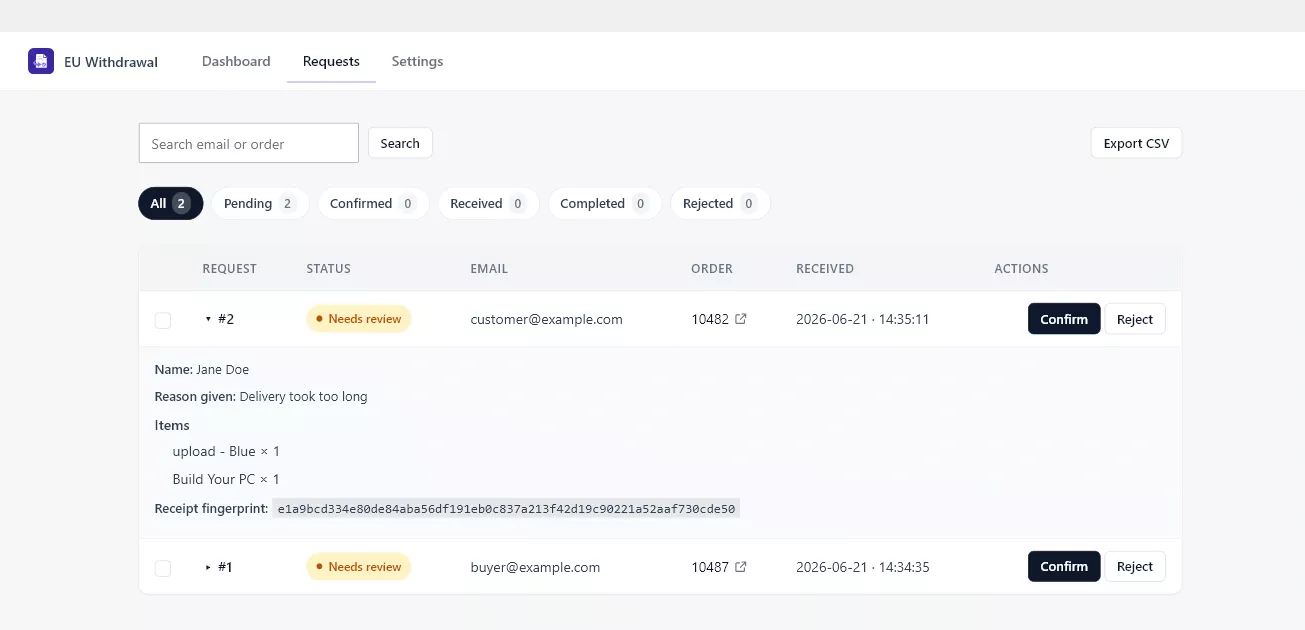The image size is (1305, 630).
Task: Filter by Completed requests
Action: [x=604, y=203]
